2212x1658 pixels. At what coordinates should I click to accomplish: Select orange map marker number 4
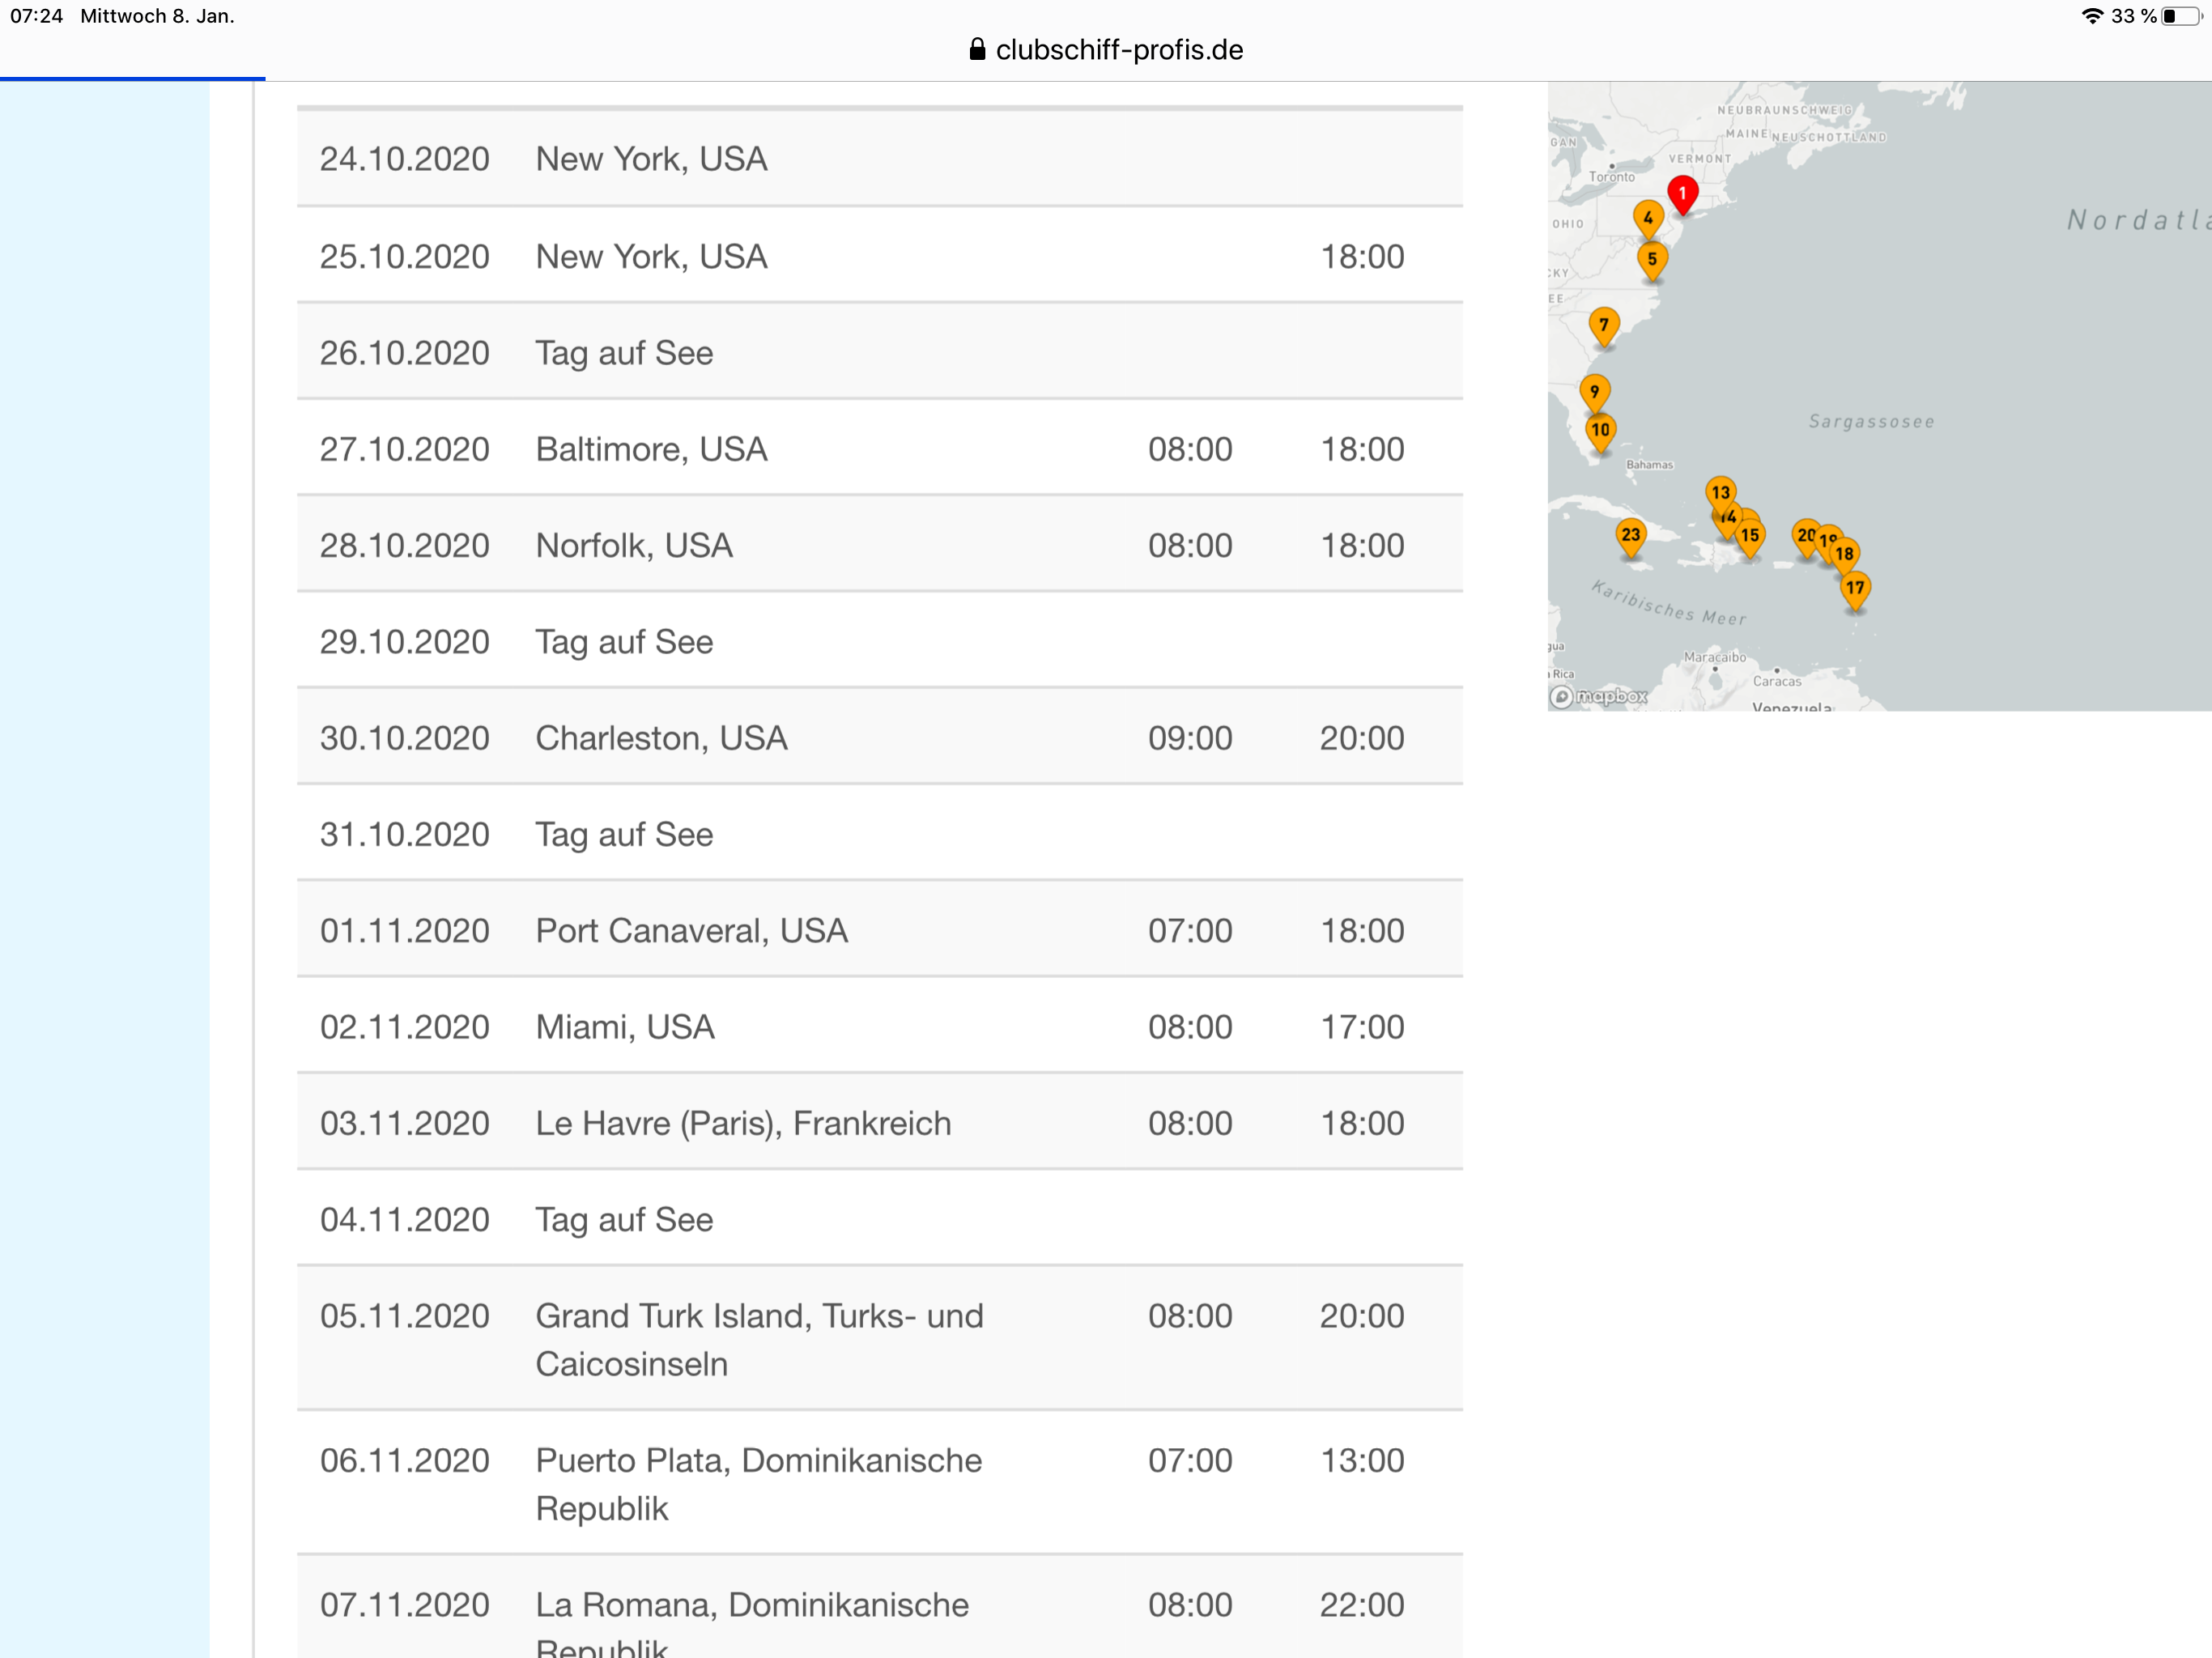tap(1648, 218)
